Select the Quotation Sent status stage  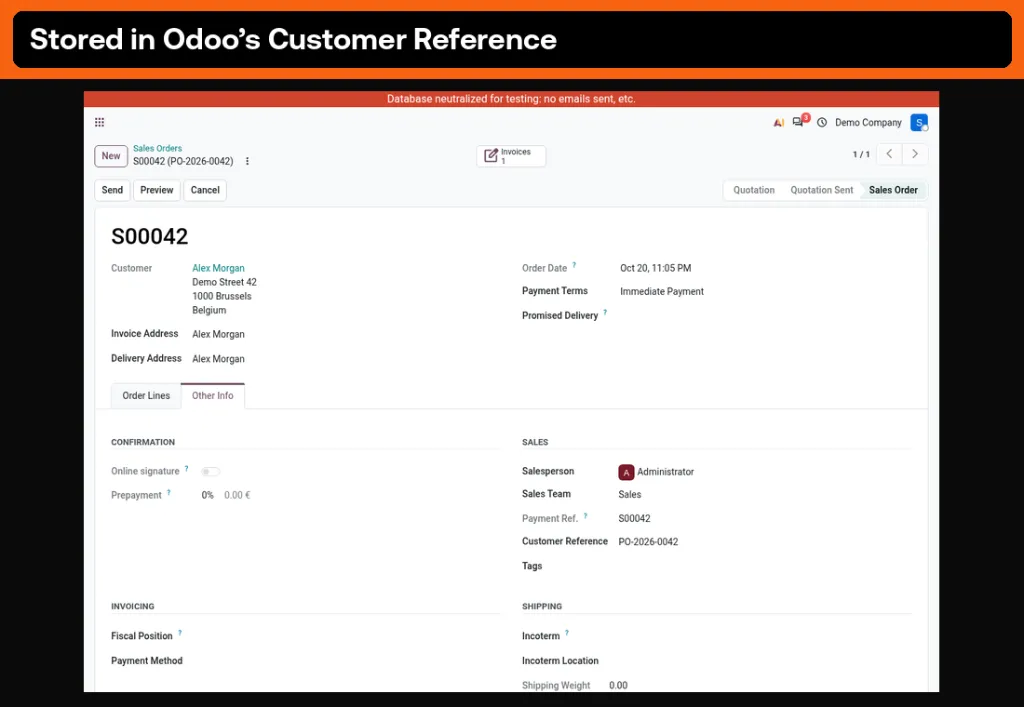[822, 190]
